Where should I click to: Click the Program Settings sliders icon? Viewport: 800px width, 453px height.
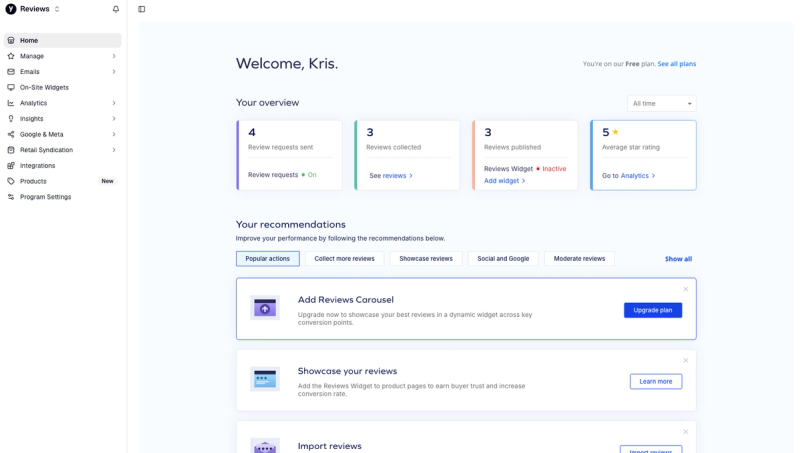[x=11, y=197]
